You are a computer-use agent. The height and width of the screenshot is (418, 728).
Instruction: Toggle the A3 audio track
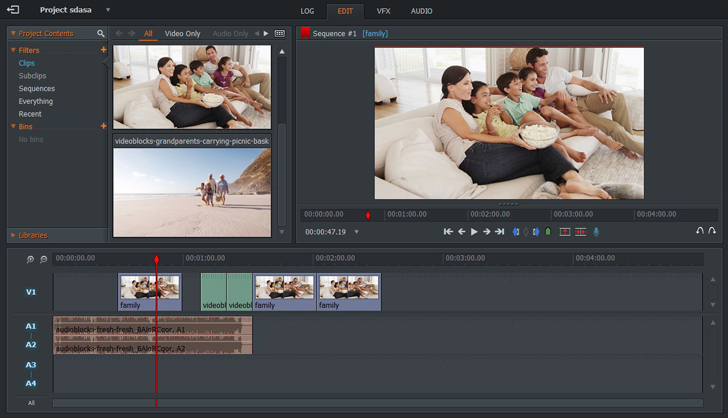30,365
